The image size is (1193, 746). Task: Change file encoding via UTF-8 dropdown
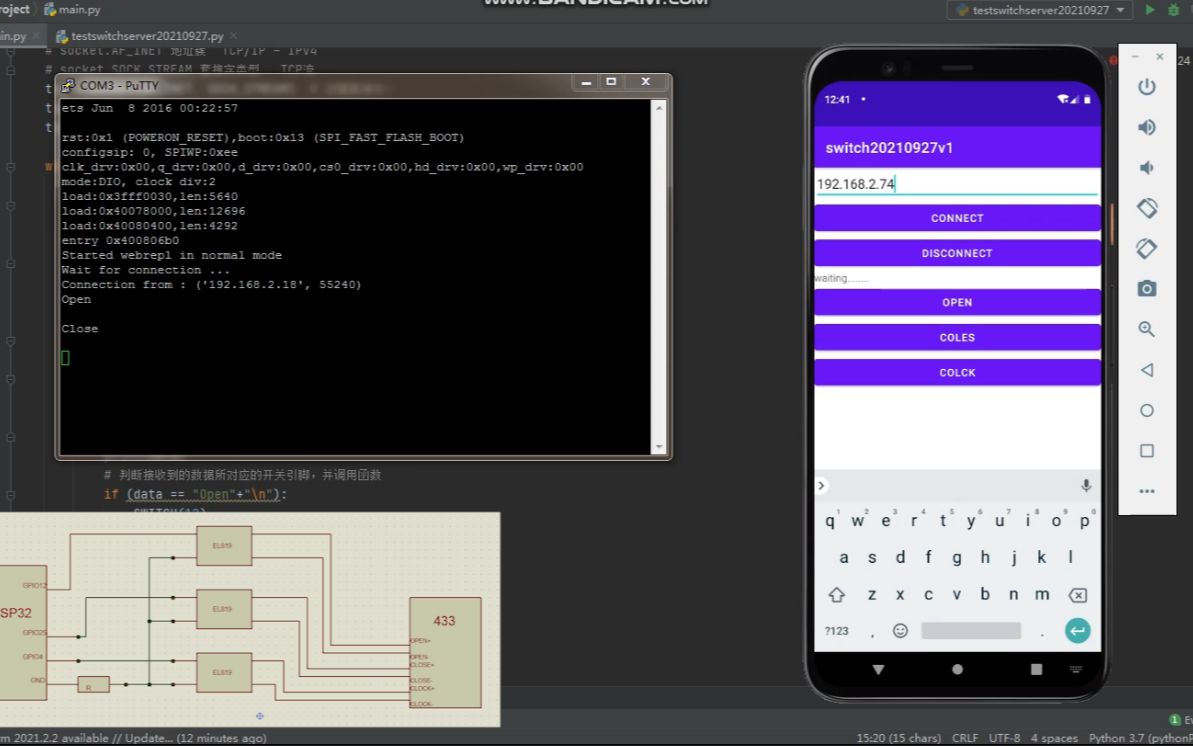coord(1004,737)
